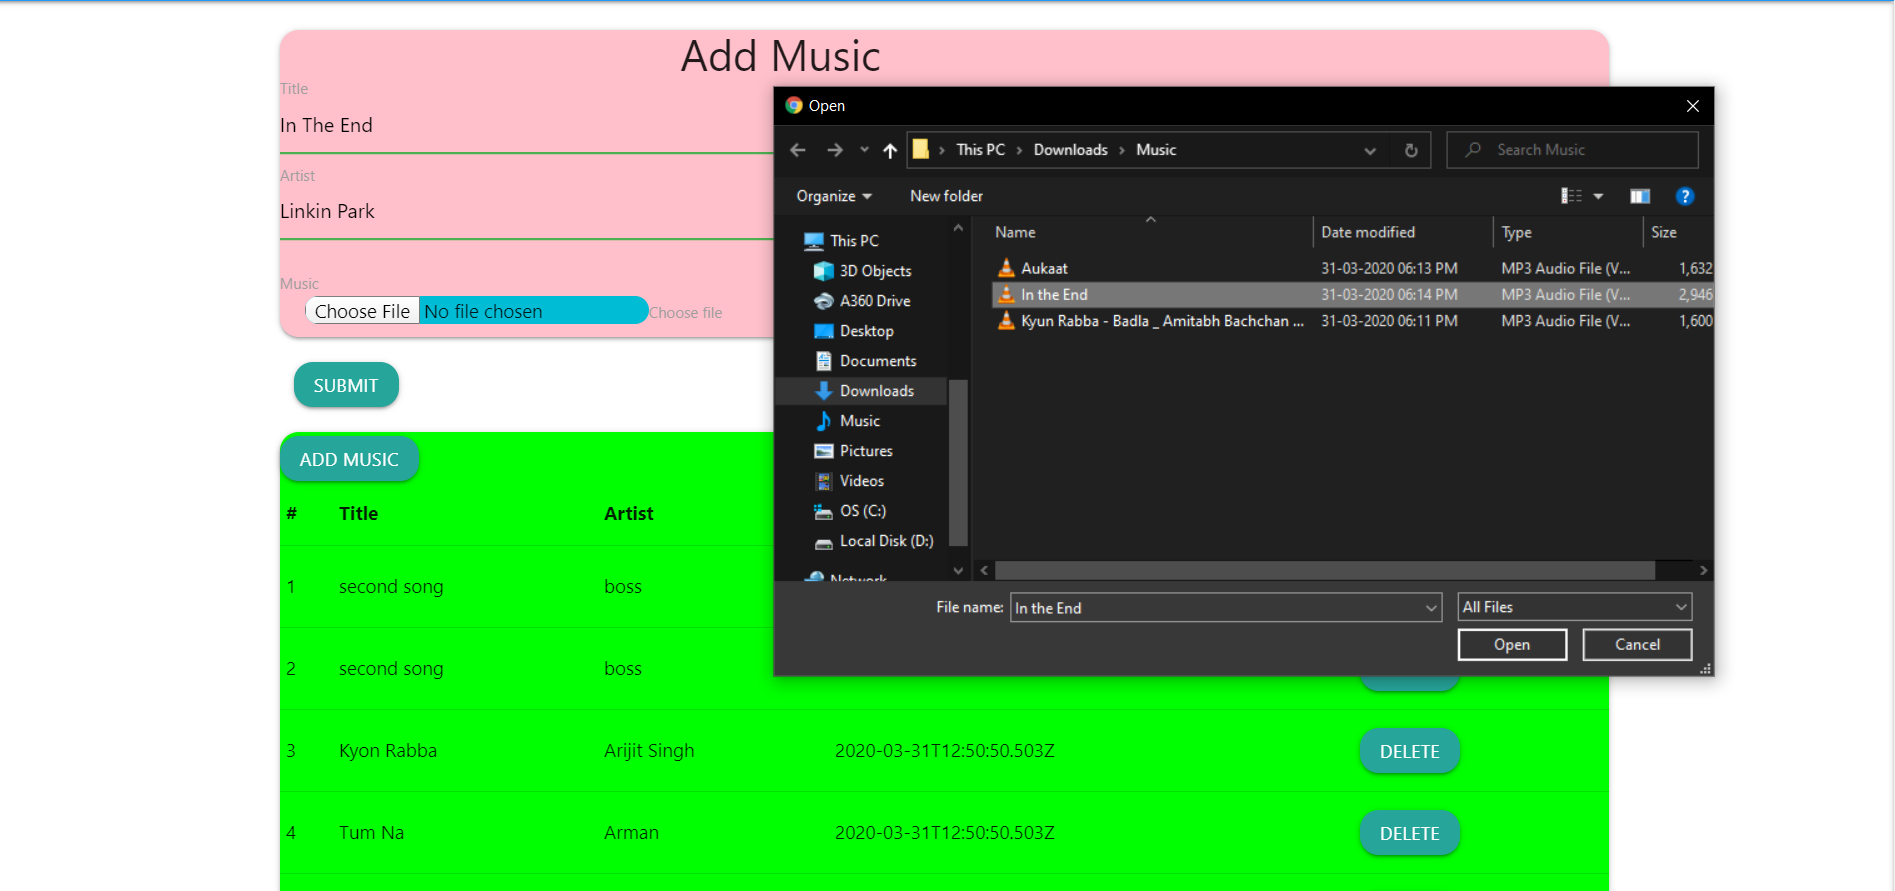Screen dimensions: 1895x891
Task: Click Arijit Singh artist cell
Action: pyautogui.click(x=649, y=751)
